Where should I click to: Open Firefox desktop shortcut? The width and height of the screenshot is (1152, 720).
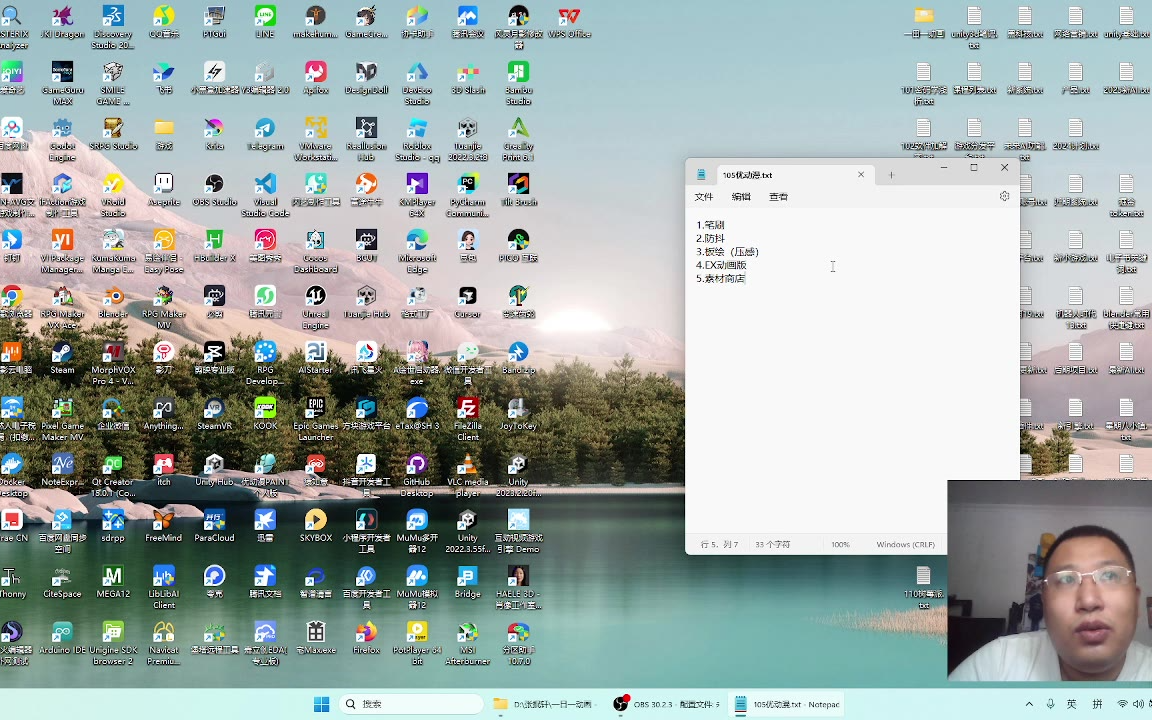pos(366,638)
